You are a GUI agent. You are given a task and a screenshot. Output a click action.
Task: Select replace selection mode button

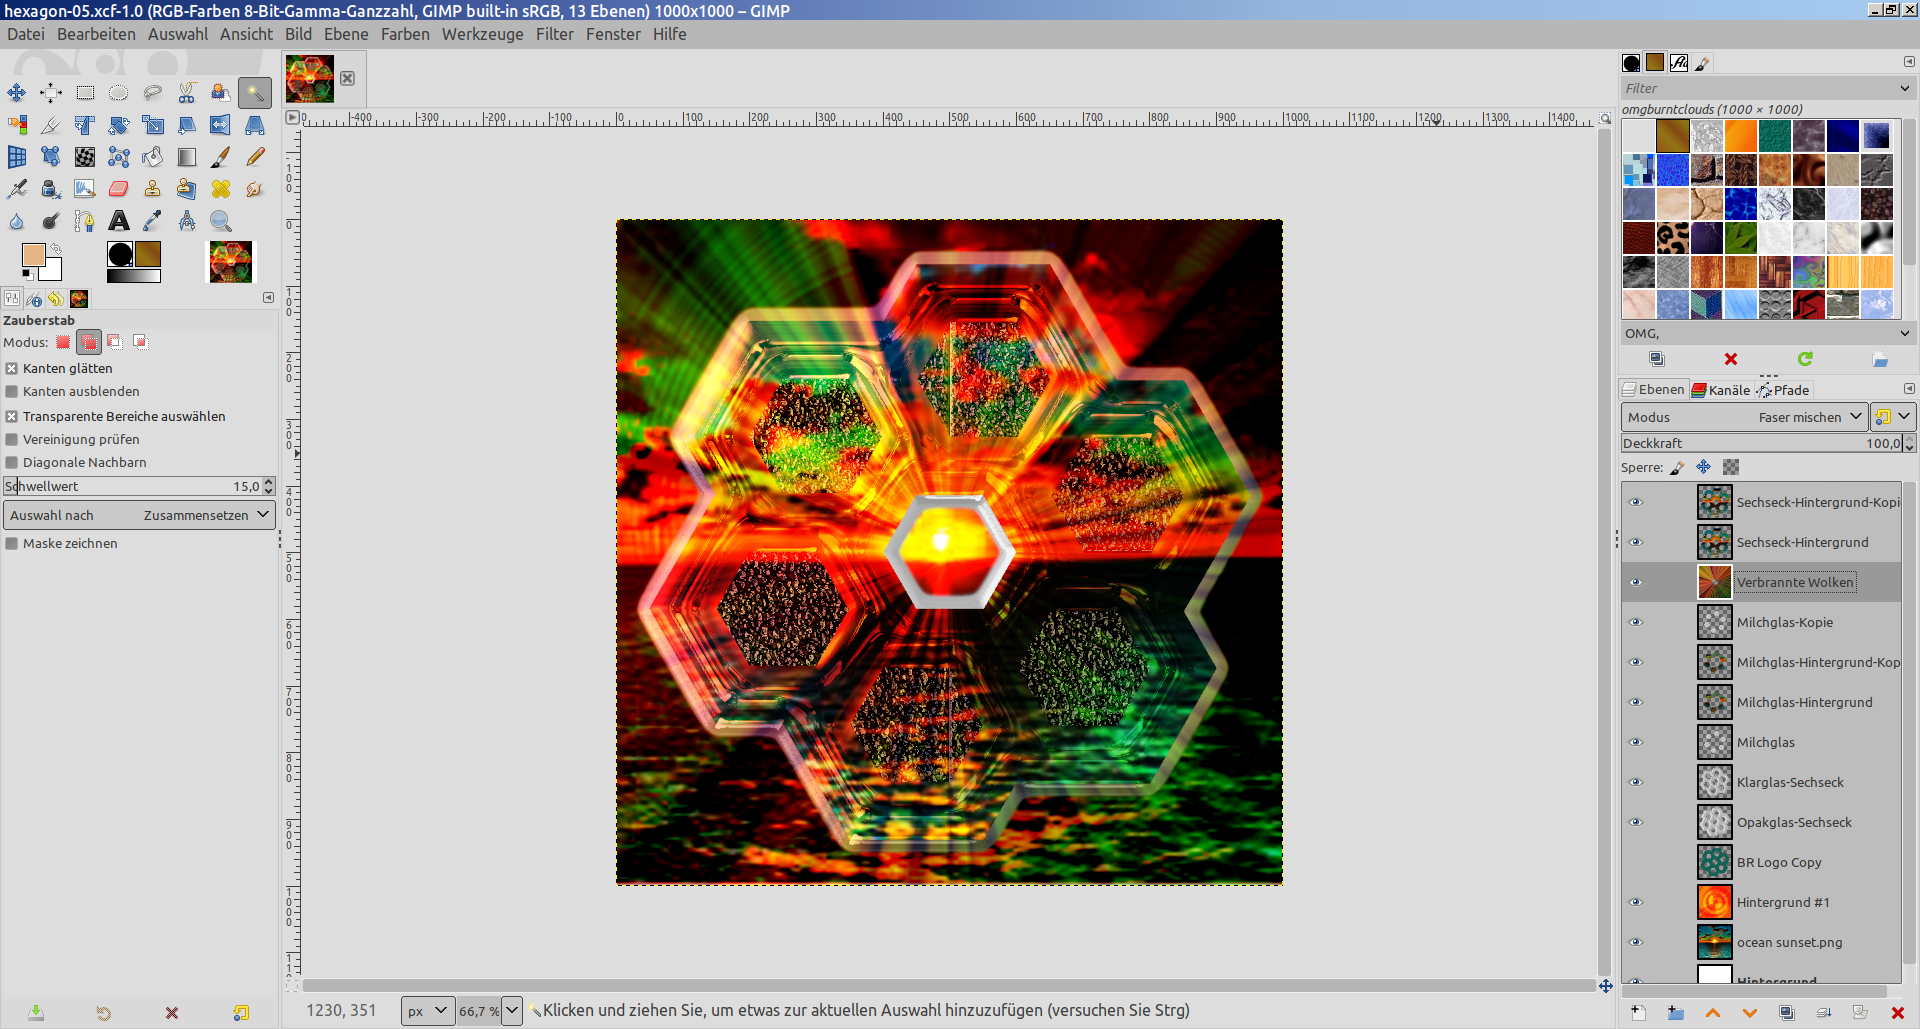pyautogui.click(x=63, y=342)
